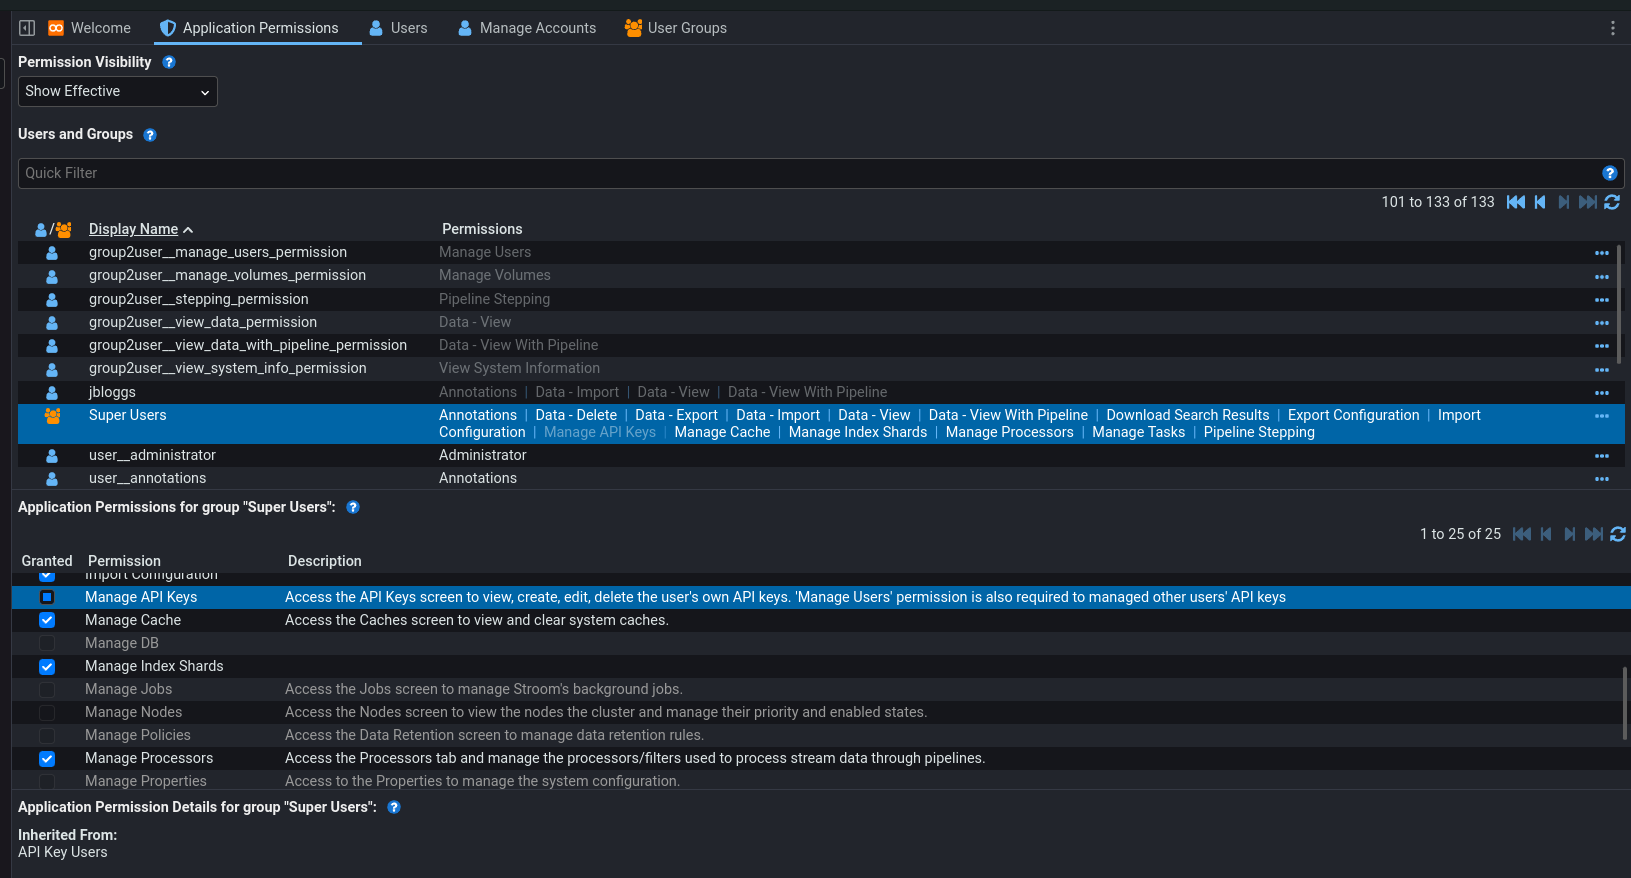Open the vertical three-dot tab menu
Viewport: 1631px width, 878px height.
(1612, 28)
